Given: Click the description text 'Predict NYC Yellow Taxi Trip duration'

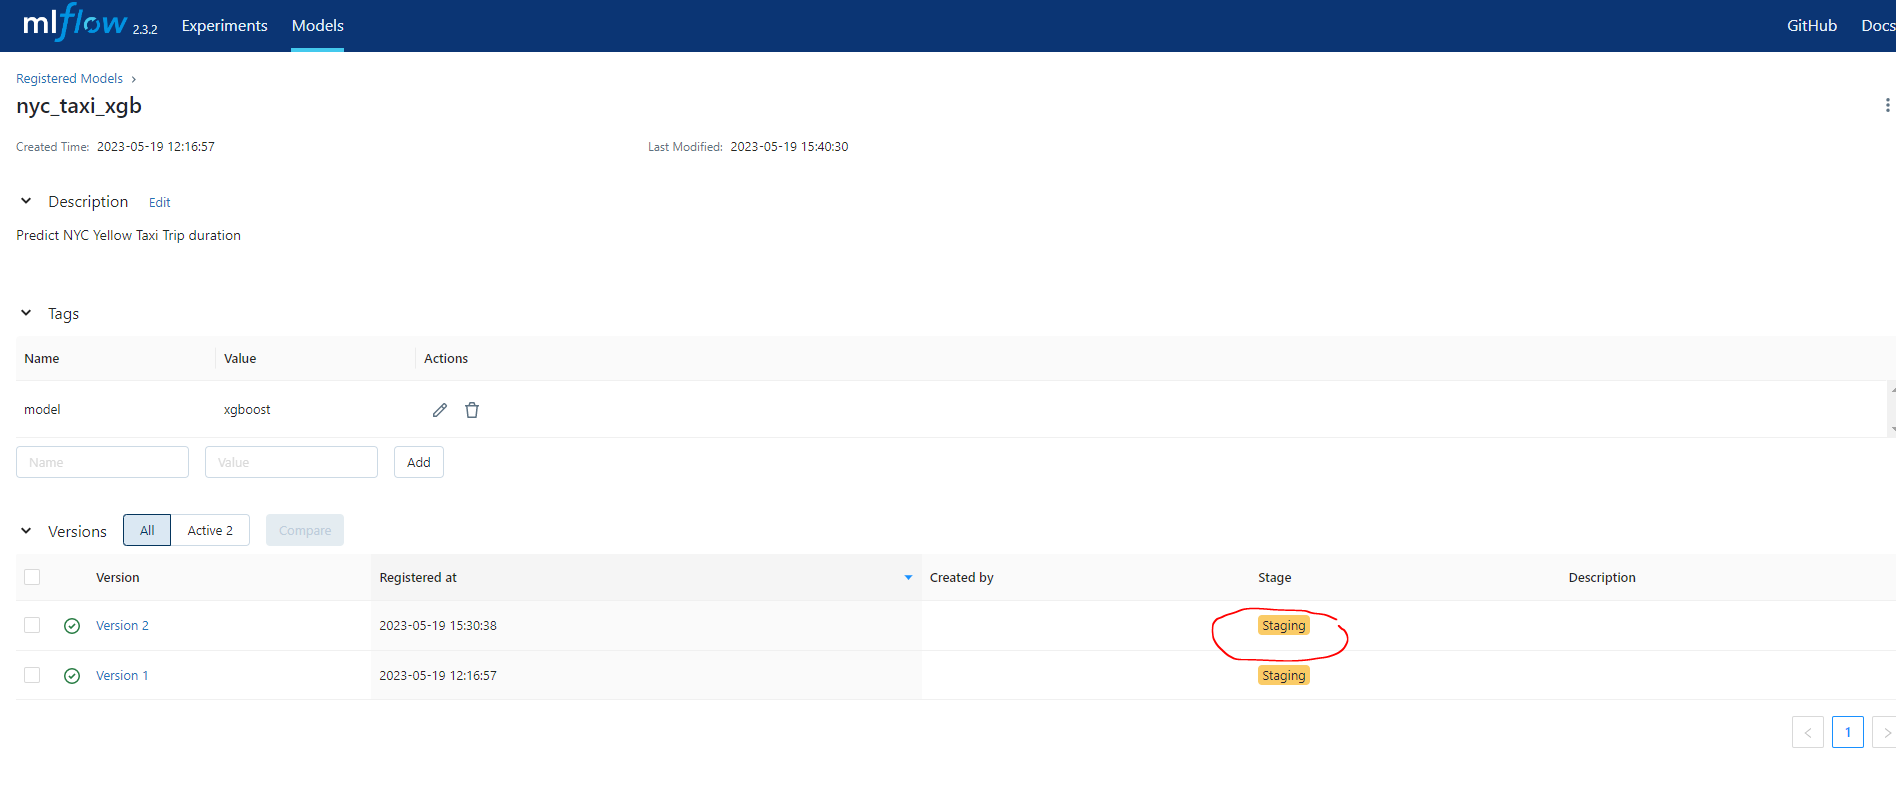Looking at the screenshot, I should click(128, 236).
